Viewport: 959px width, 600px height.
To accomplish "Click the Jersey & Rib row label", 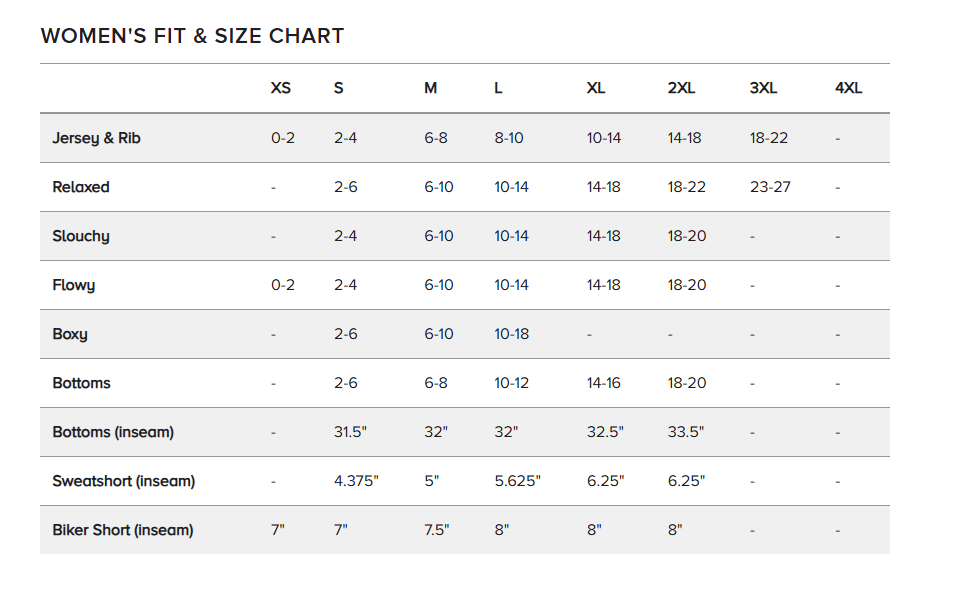I will coord(96,138).
